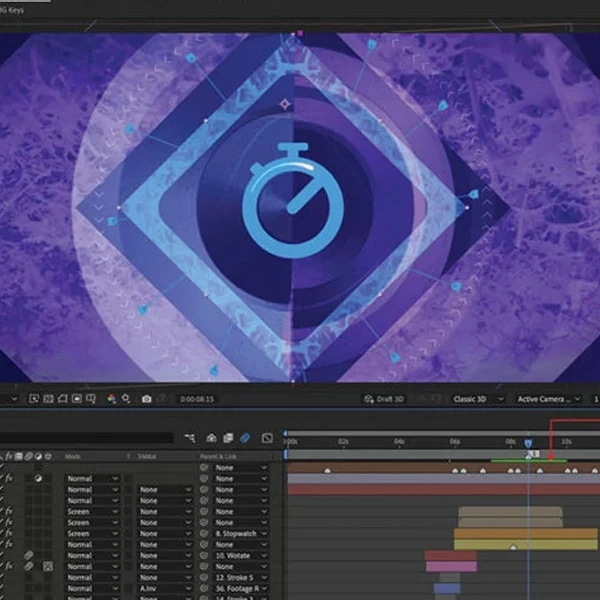Click the graph editor icon above the timeline

267,438
